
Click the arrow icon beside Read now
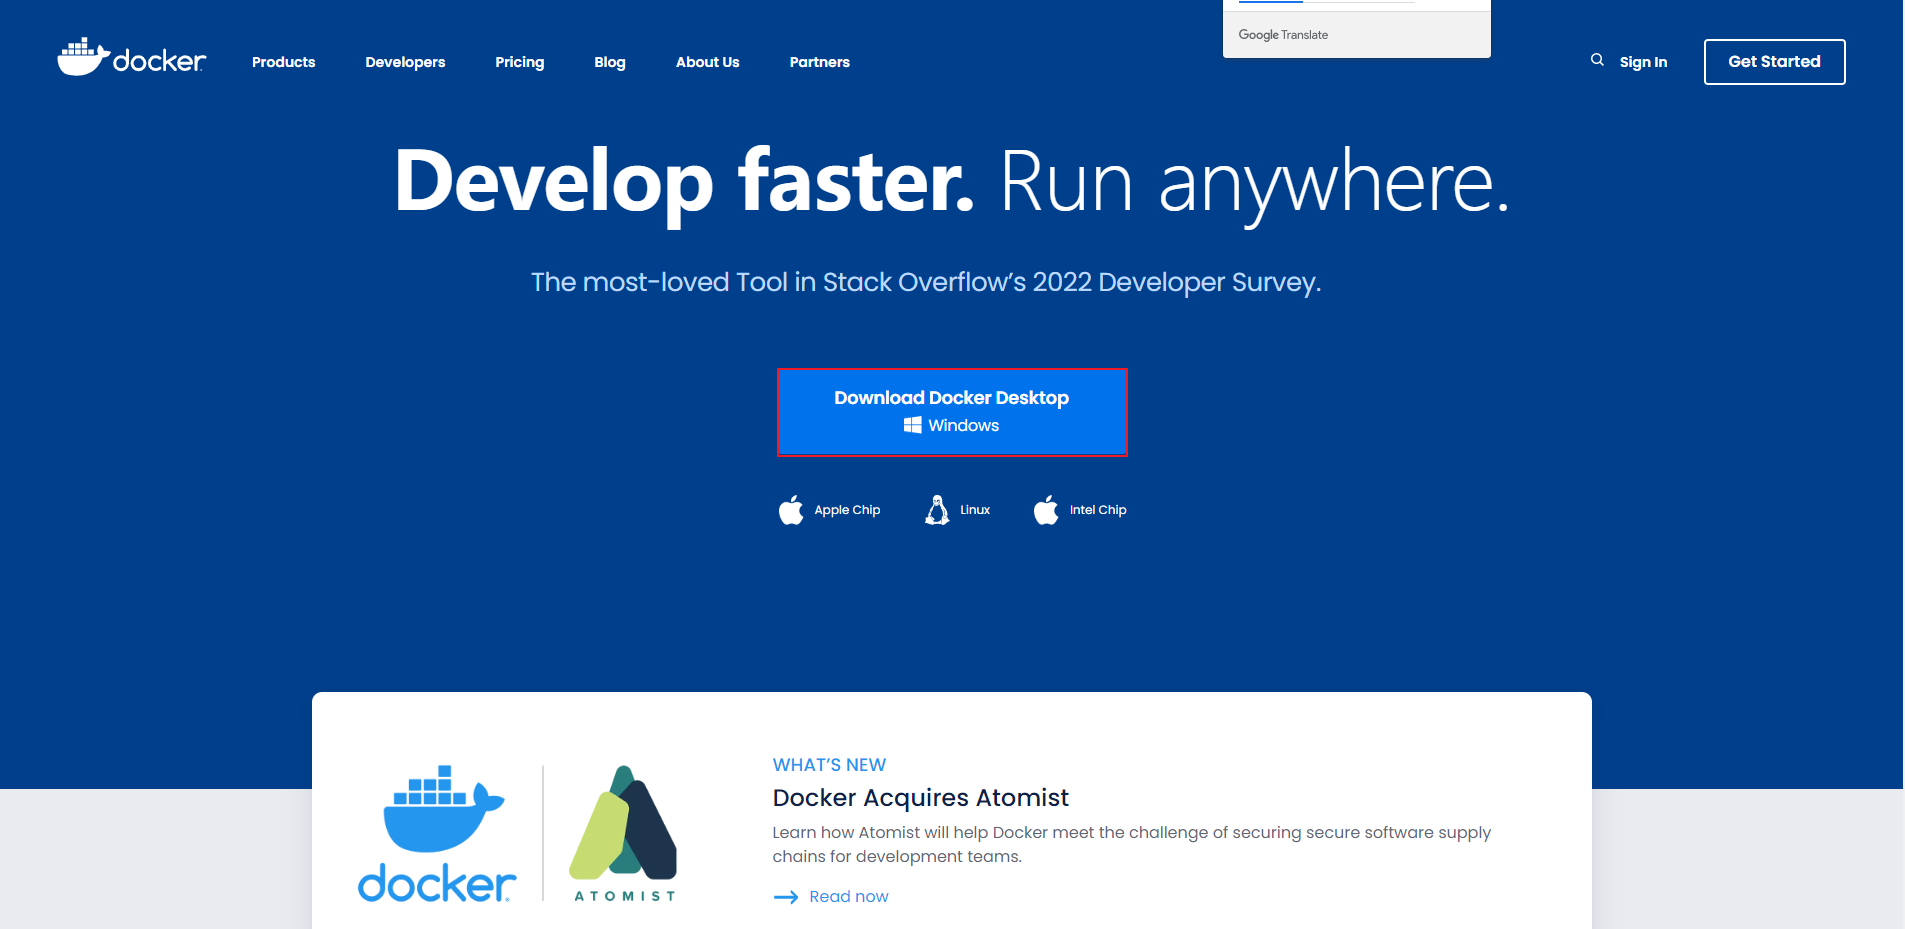click(786, 897)
